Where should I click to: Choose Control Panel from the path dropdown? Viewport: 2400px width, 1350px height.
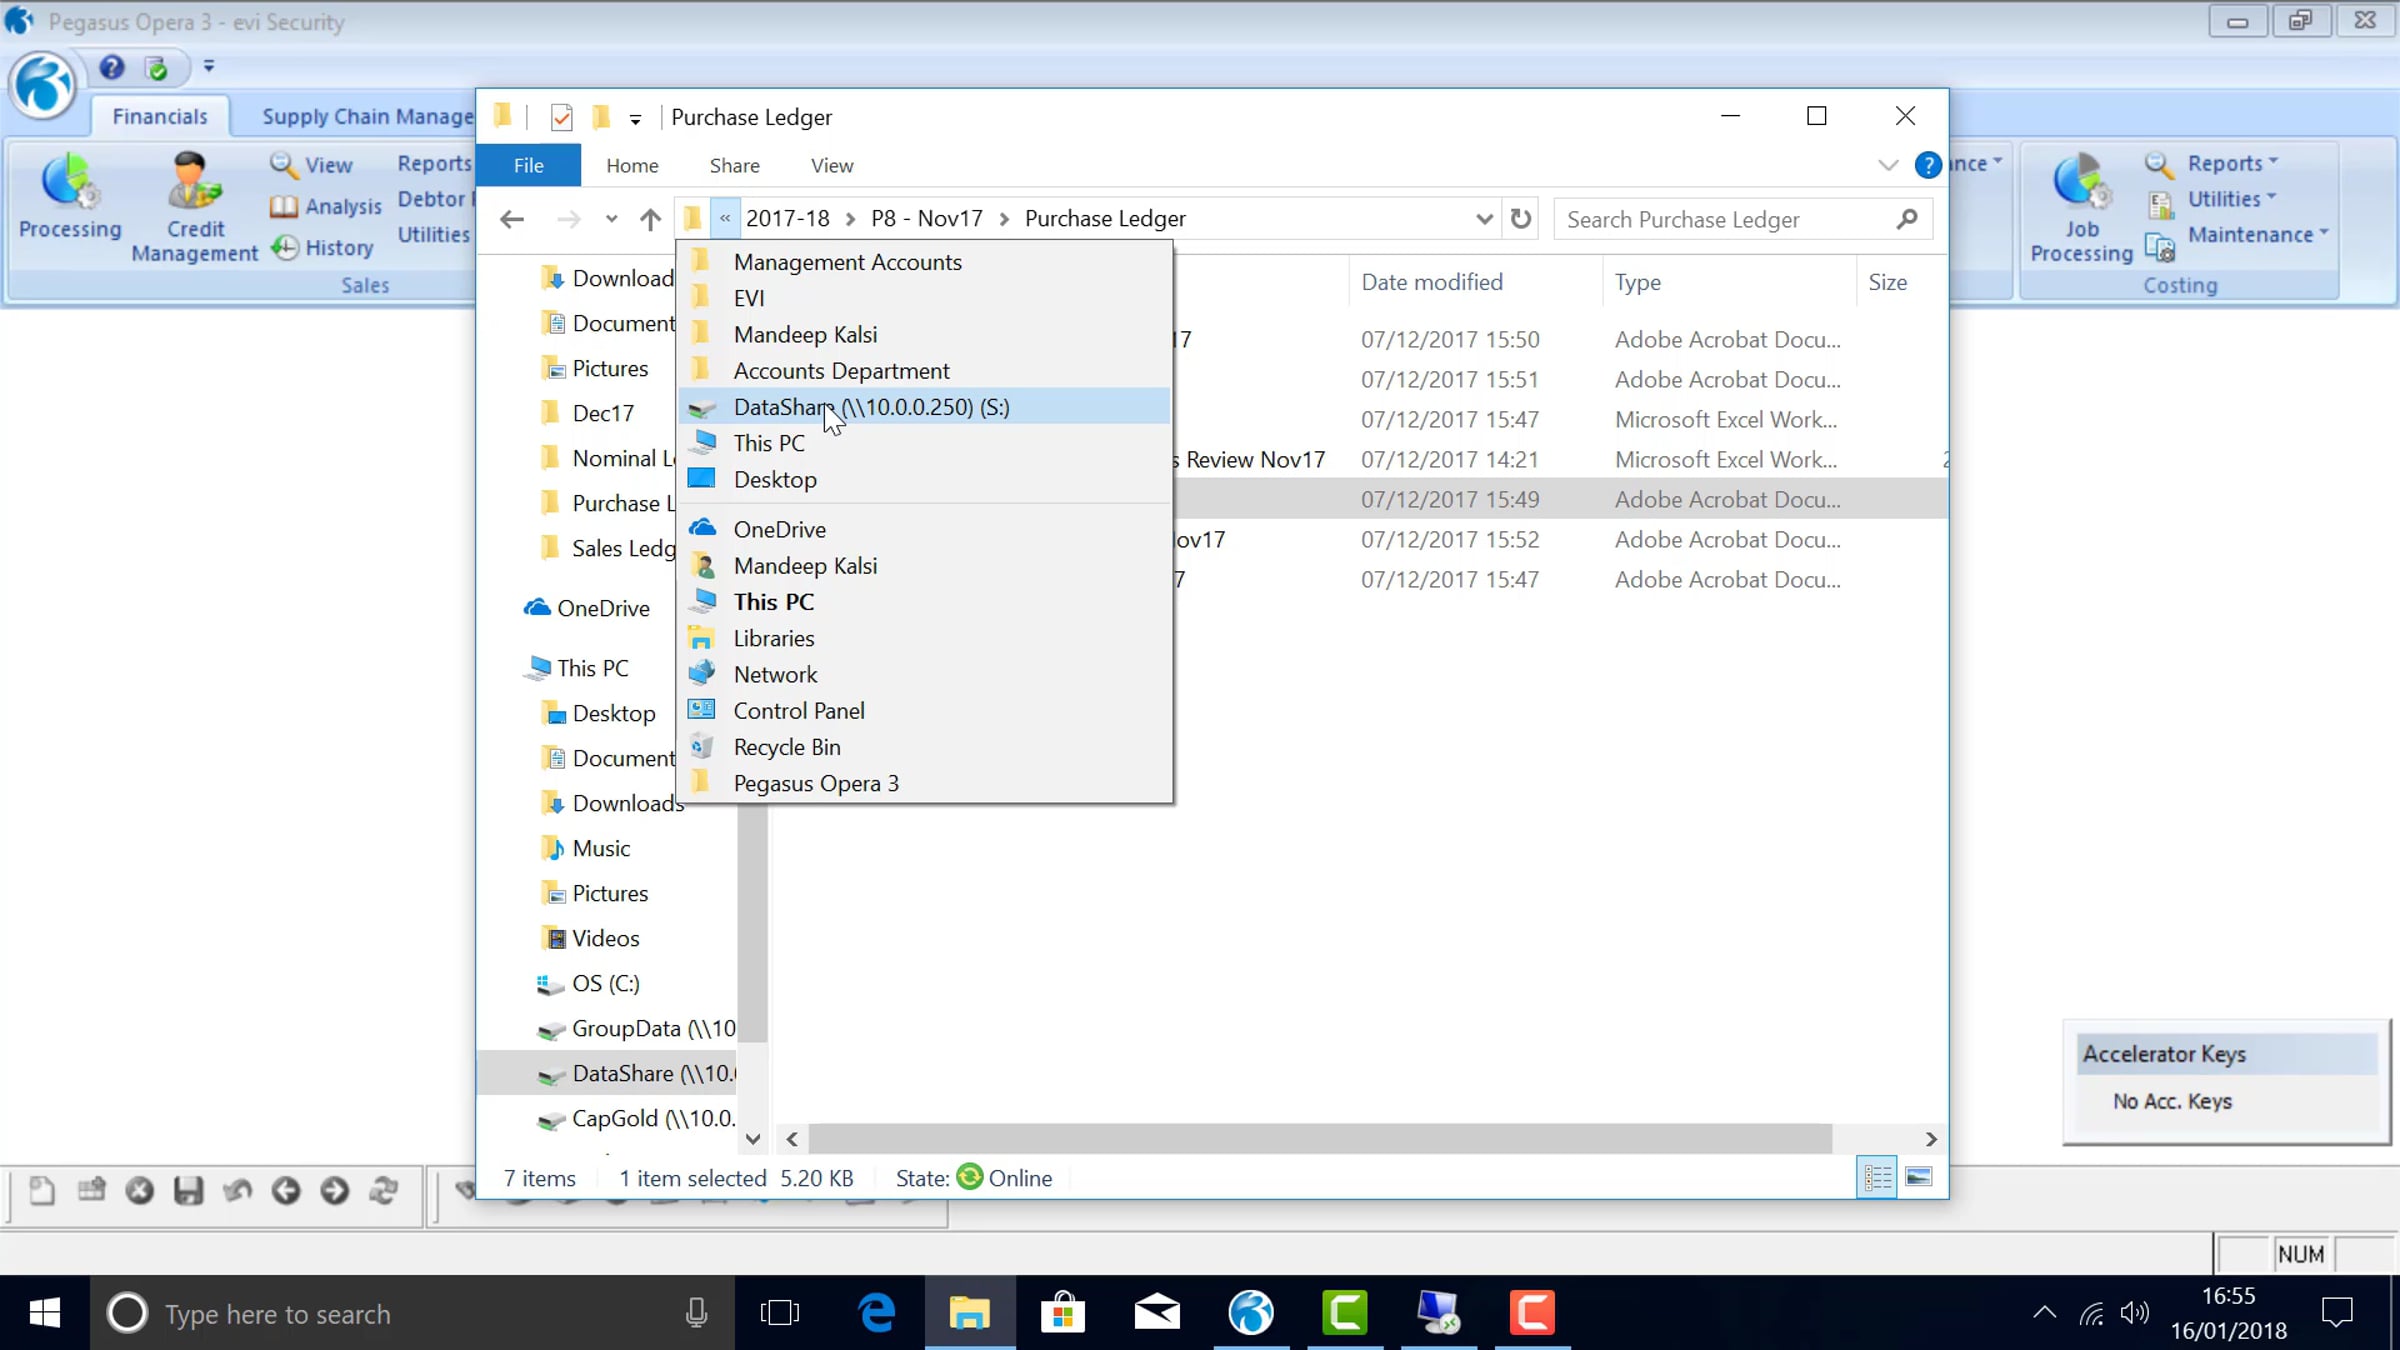(x=924, y=711)
